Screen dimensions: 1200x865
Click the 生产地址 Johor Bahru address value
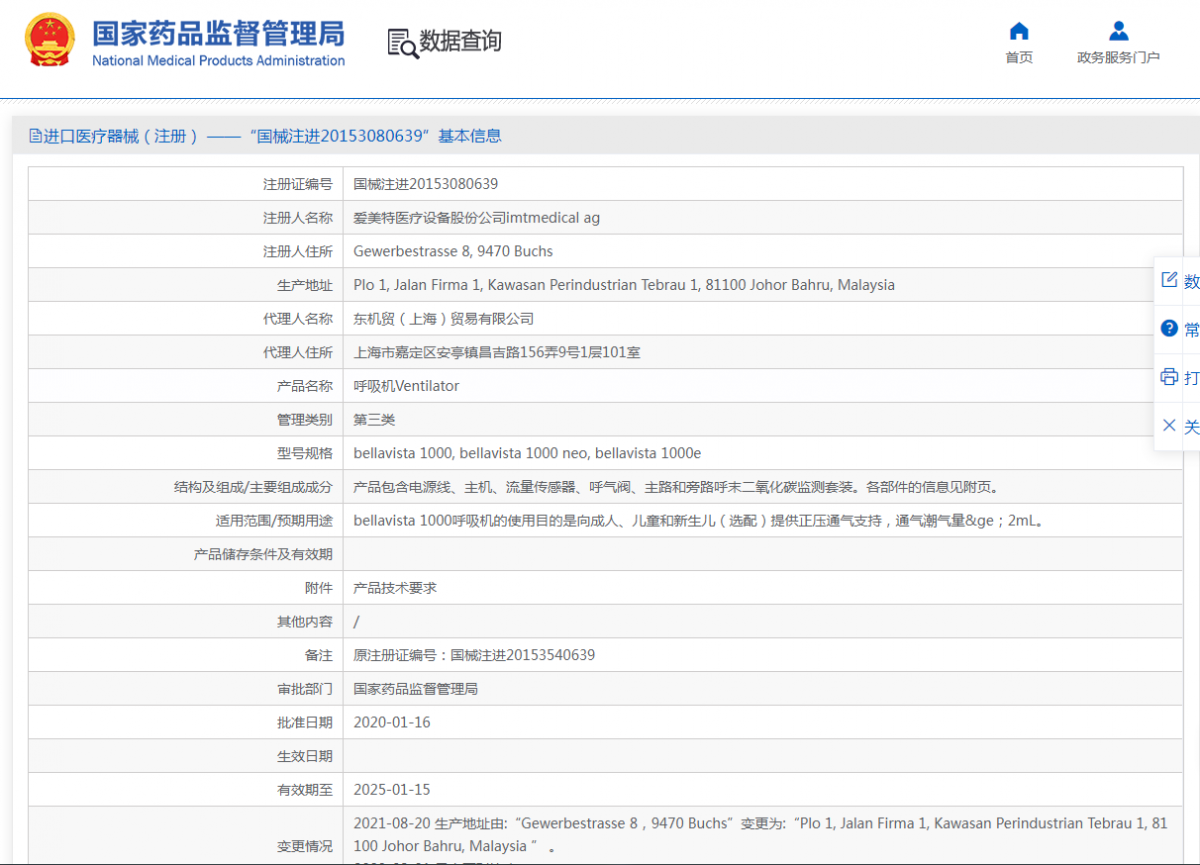624,285
